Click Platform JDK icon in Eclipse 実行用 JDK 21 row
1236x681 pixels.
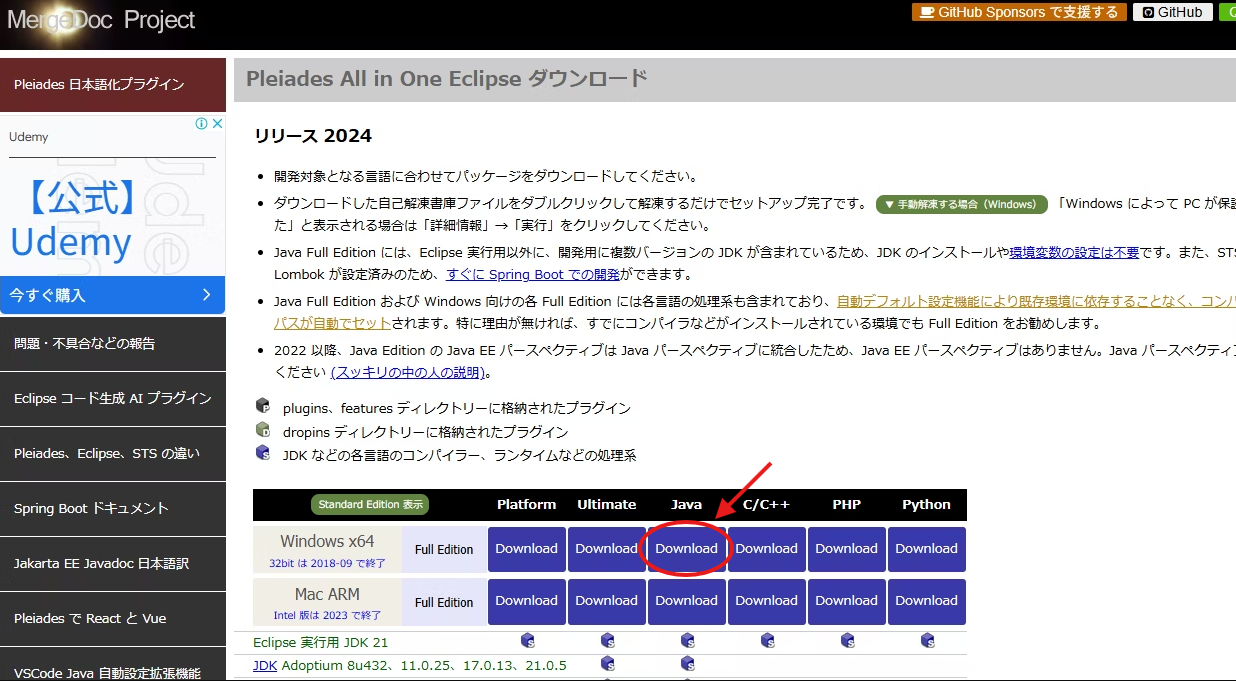pos(527,641)
